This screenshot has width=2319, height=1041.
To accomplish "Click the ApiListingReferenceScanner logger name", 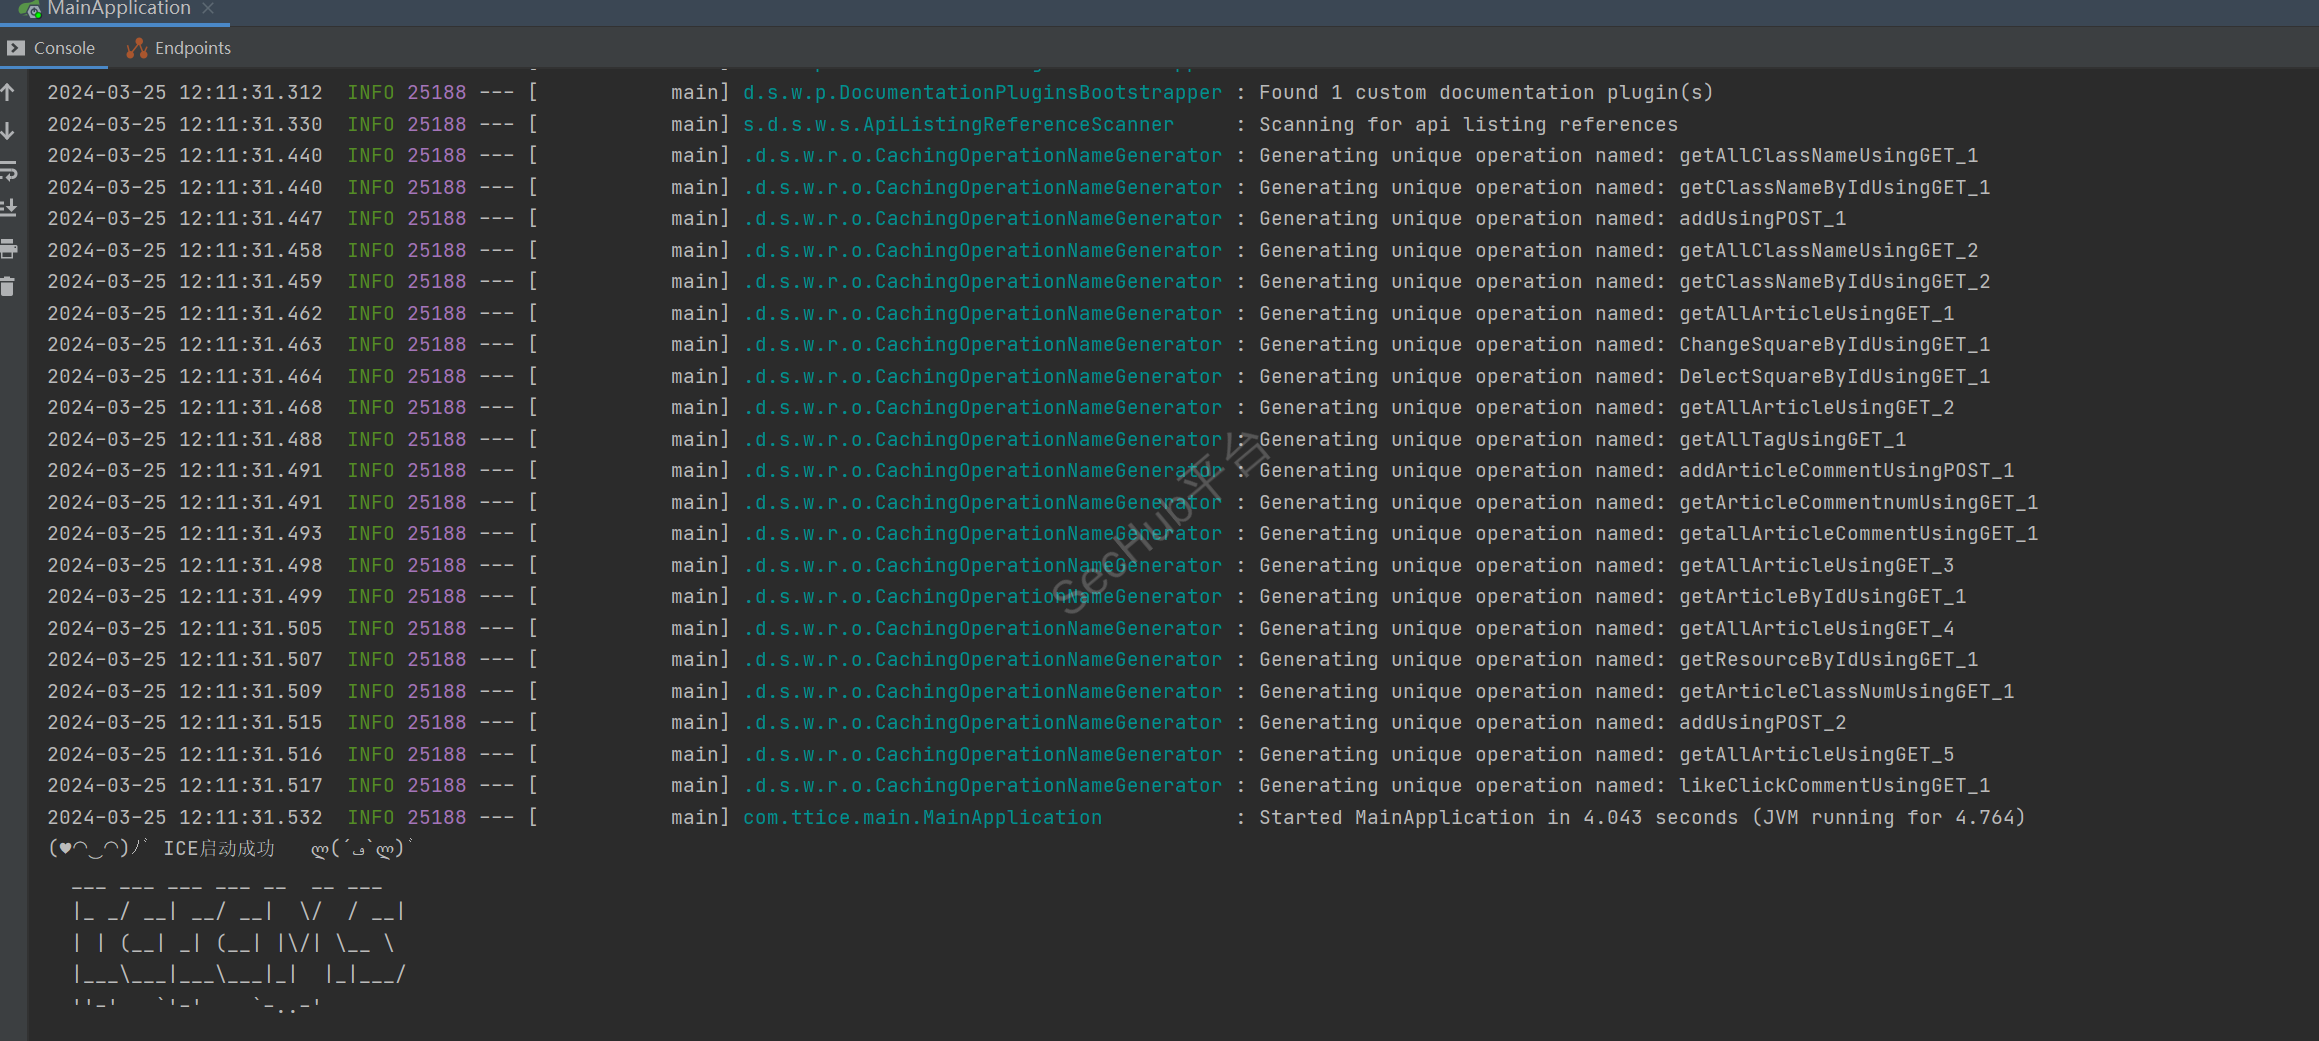I will (957, 125).
